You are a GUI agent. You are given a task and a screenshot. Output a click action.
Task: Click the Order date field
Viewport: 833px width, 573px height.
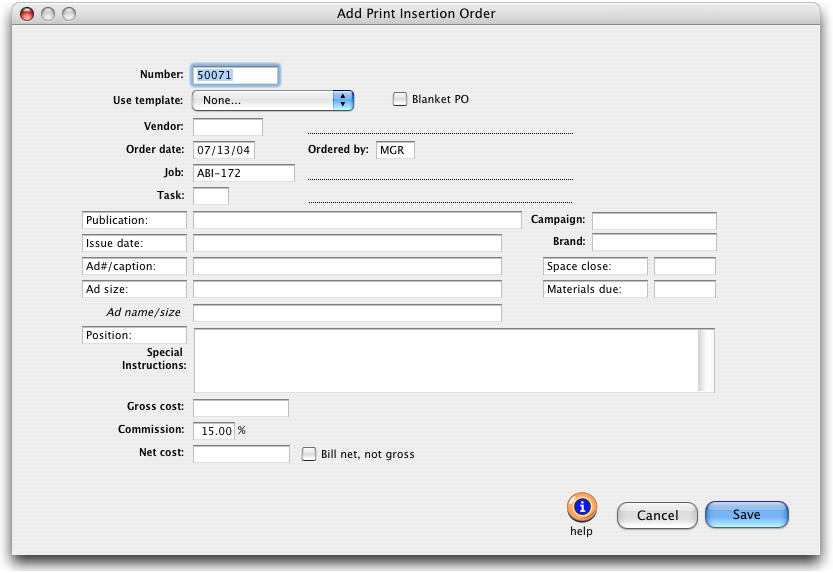[224, 151]
